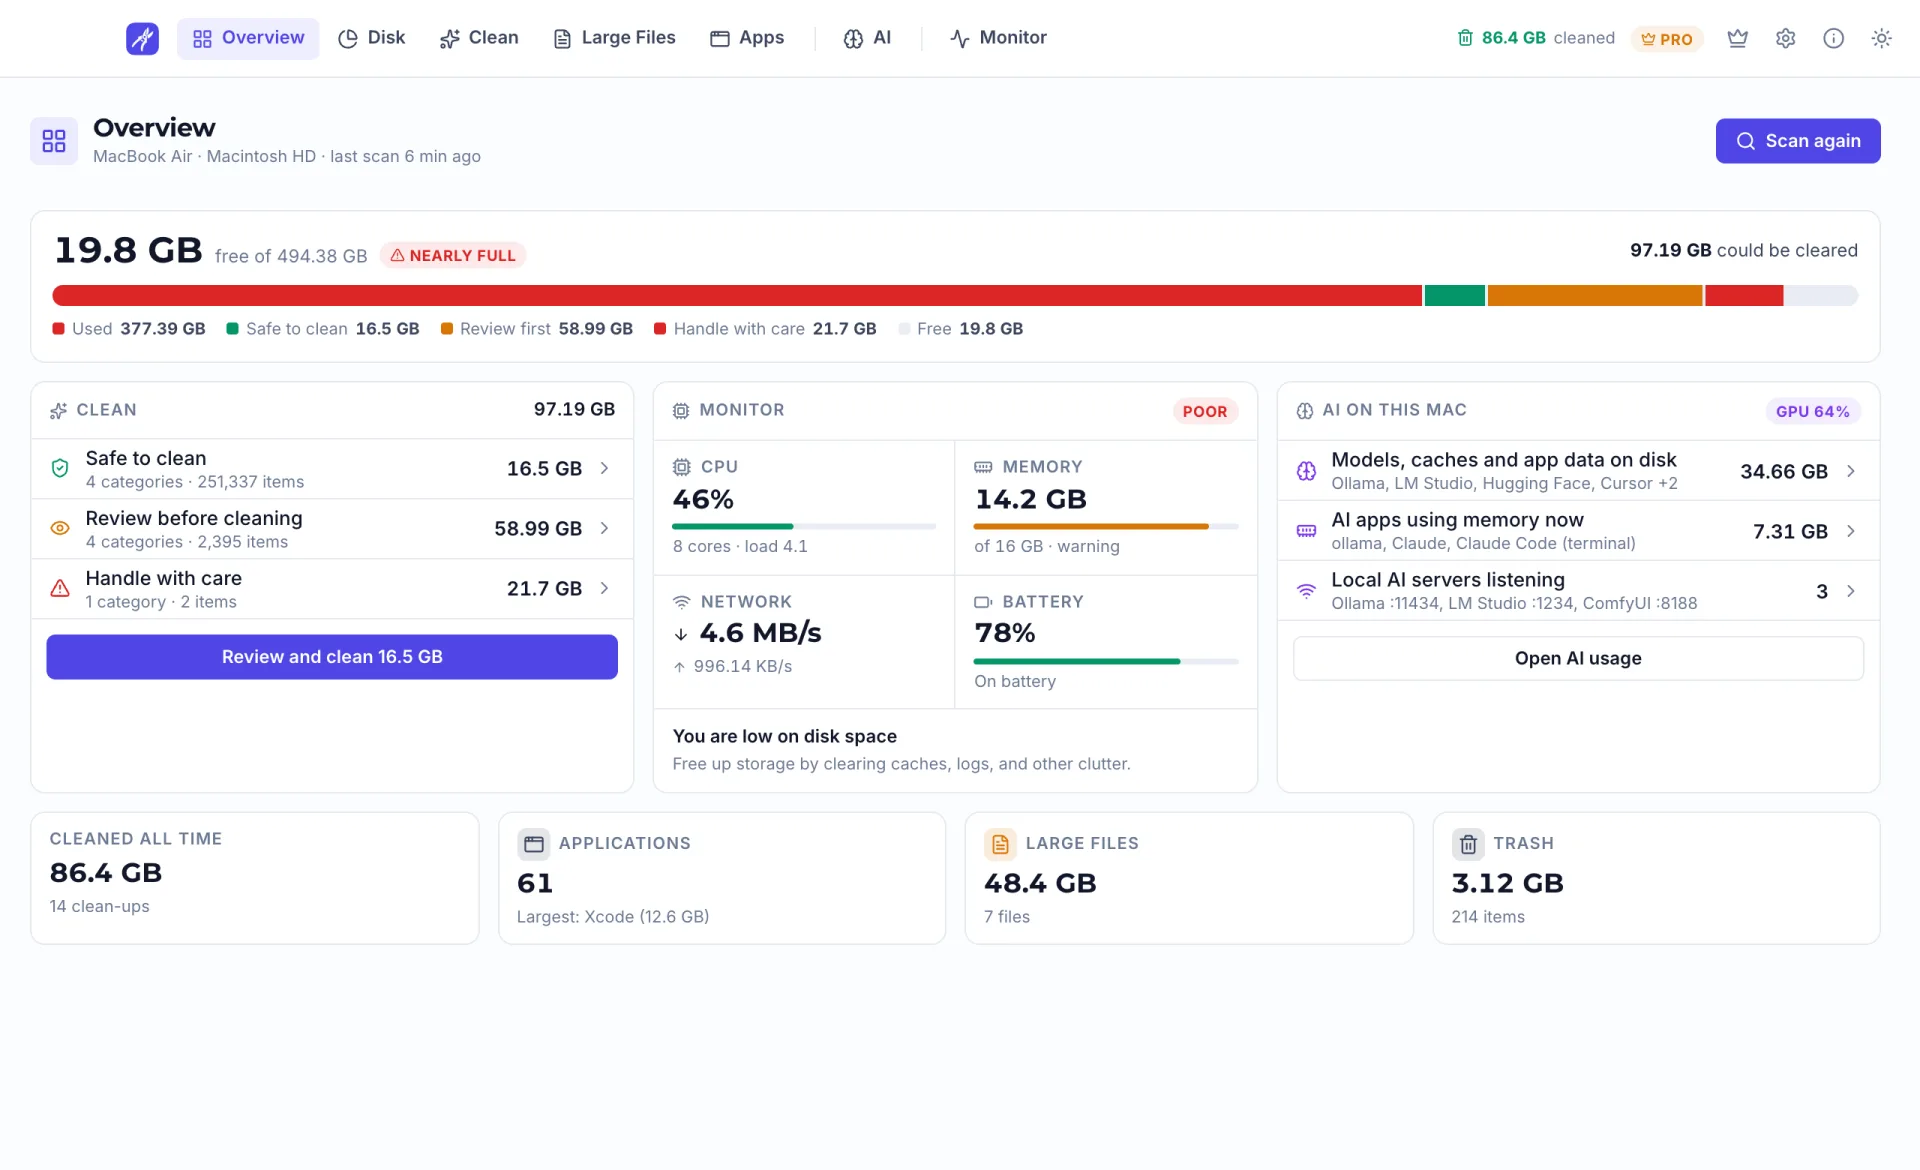The height and width of the screenshot is (1170, 1920).
Task: Click the Large Files card document icon
Action: coord(1000,844)
